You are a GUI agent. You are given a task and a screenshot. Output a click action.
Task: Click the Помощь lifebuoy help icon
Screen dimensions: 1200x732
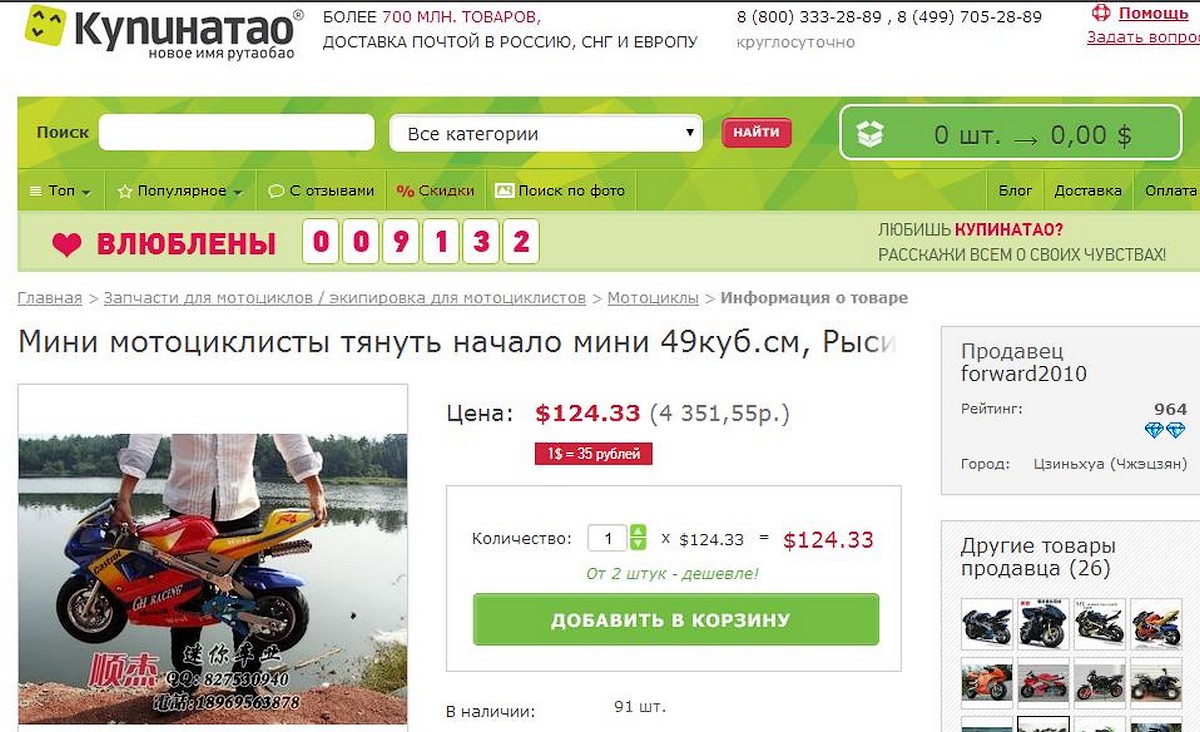1101,13
